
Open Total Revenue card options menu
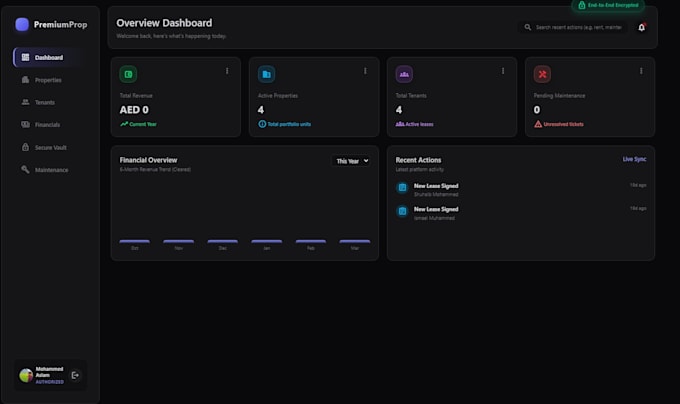[227, 71]
